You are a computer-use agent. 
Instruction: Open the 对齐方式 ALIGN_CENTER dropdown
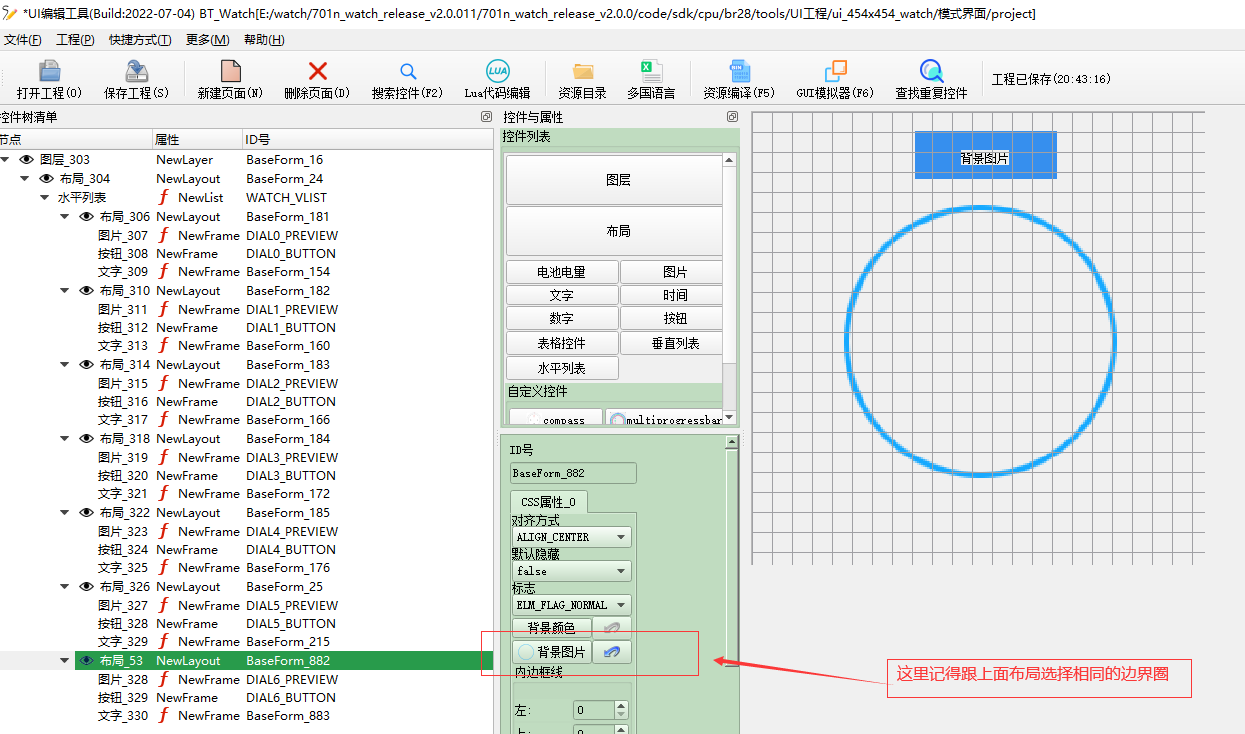pyautogui.click(x=571, y=537)
